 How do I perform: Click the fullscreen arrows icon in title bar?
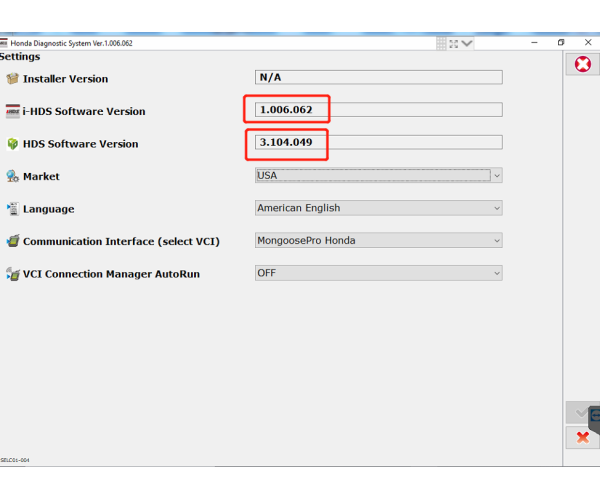[x=454, y=43]
